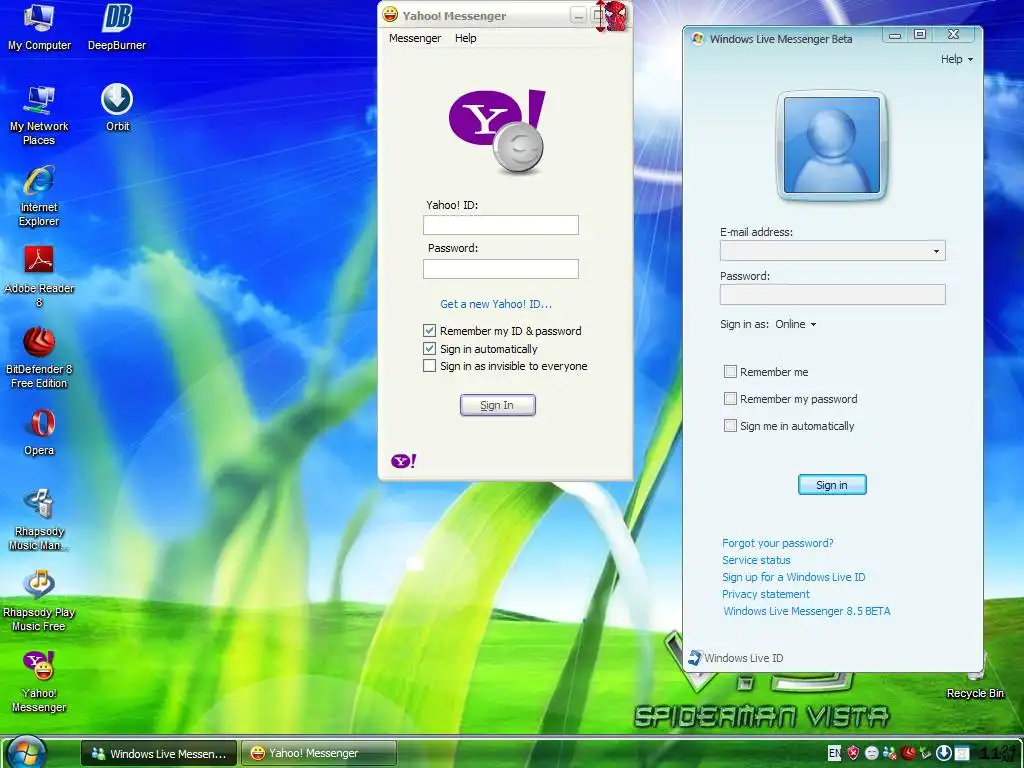This screenshot has height=768, width=1024.
Task: Select the Orbit downloader desktop icon
Action: pos(118,107)
